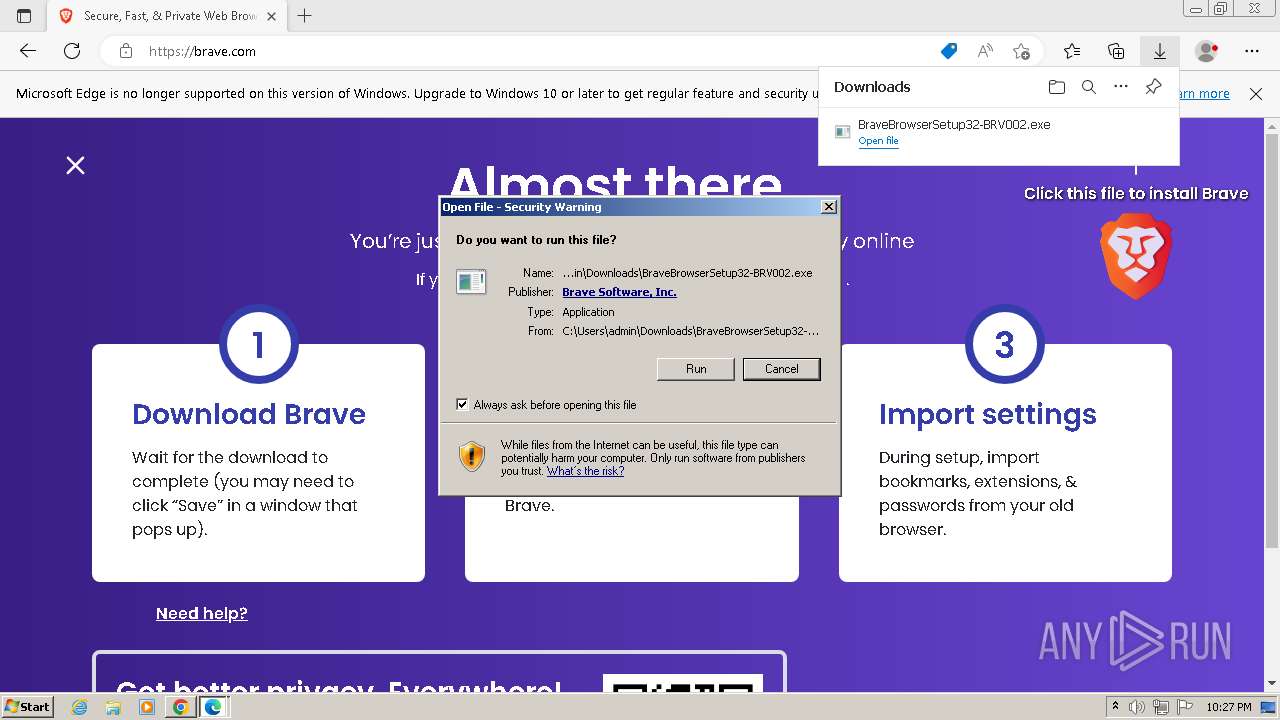Open the network tray icon
This screenshot has width=1280, height=720.
tap(1160, 707)
